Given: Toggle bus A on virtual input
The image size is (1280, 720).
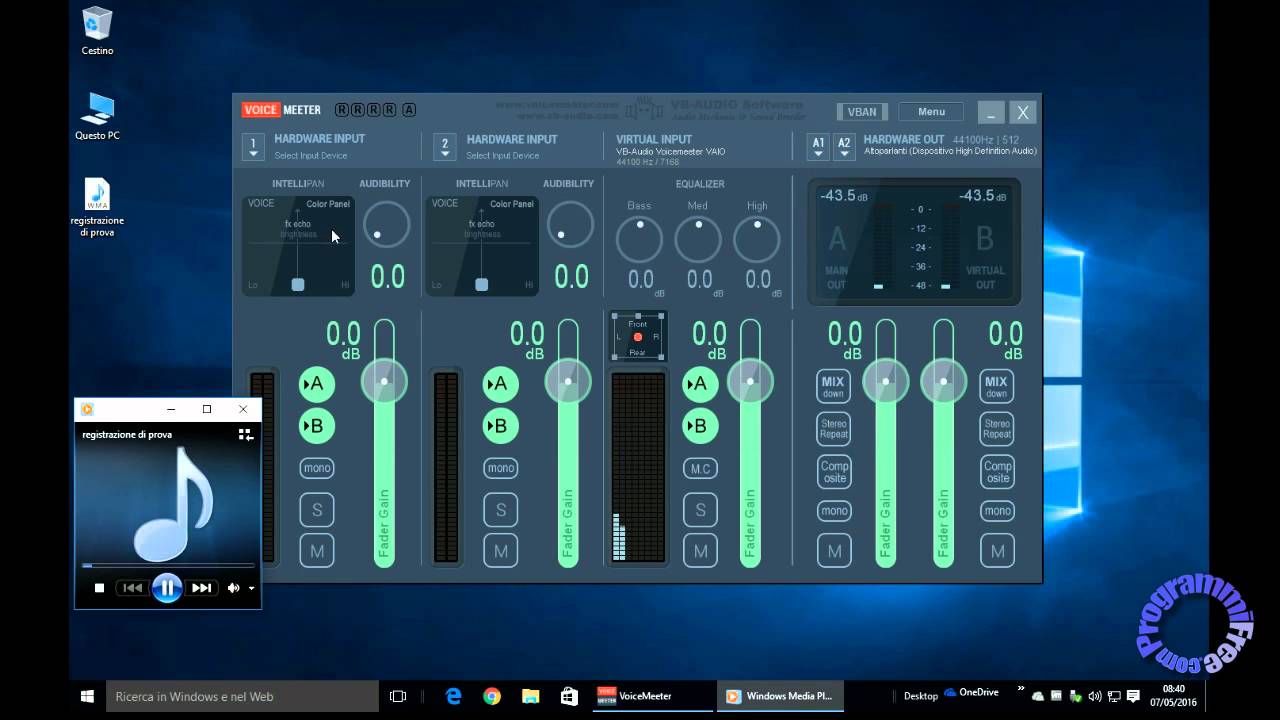Looking at the screenshot, I should (700, 384).
